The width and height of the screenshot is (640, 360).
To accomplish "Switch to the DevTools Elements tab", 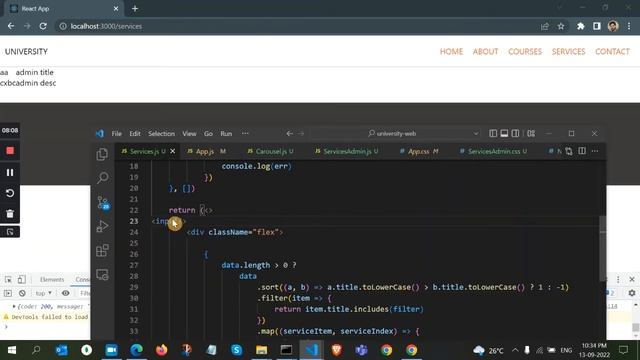I will coord(52,280).
